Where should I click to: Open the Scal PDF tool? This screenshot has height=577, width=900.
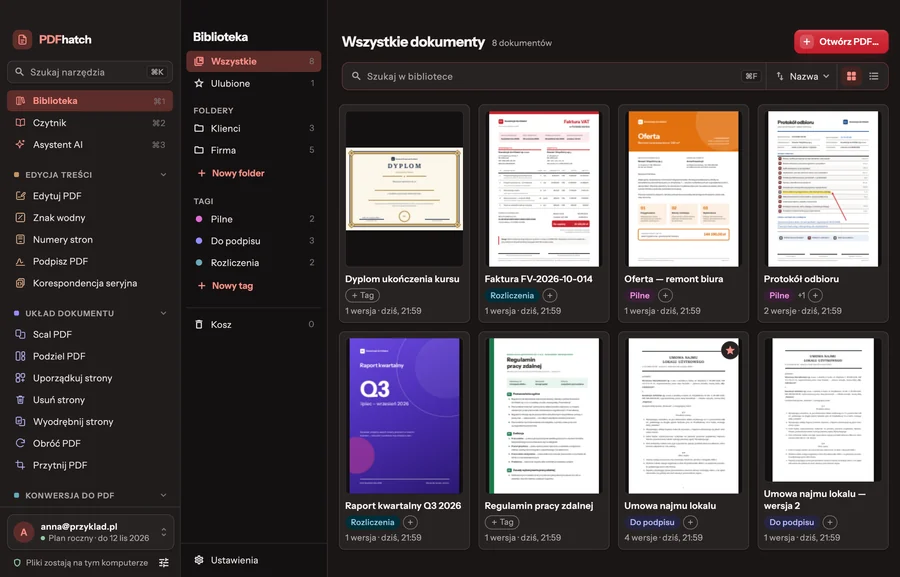point(90,334)
